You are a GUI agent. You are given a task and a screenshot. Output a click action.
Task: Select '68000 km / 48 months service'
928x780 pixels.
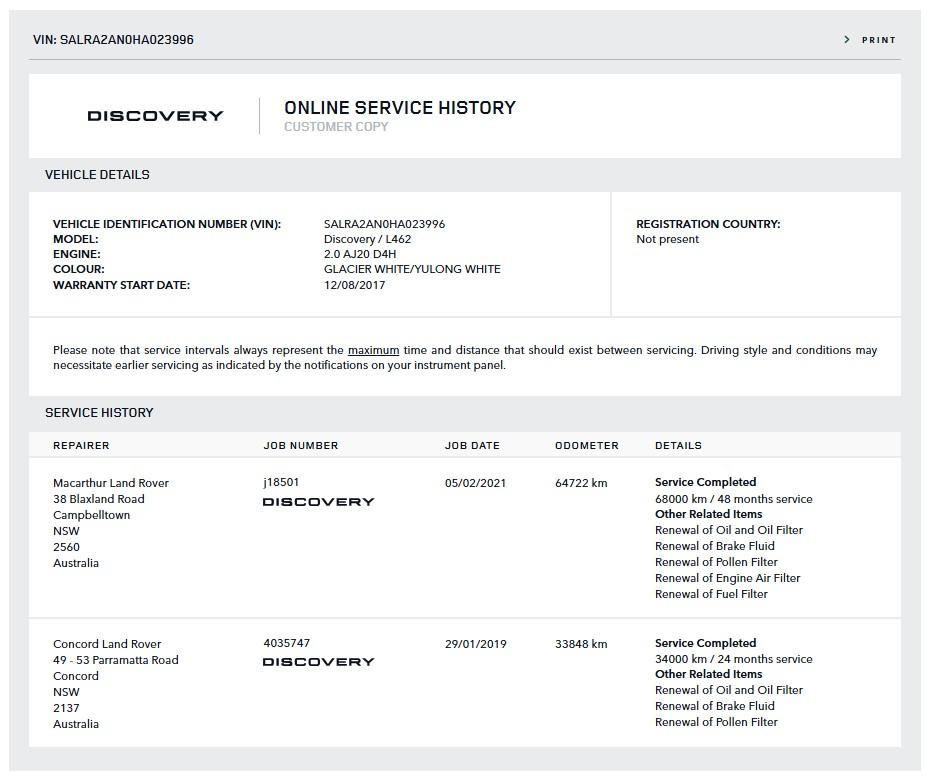tap(733, 499)
